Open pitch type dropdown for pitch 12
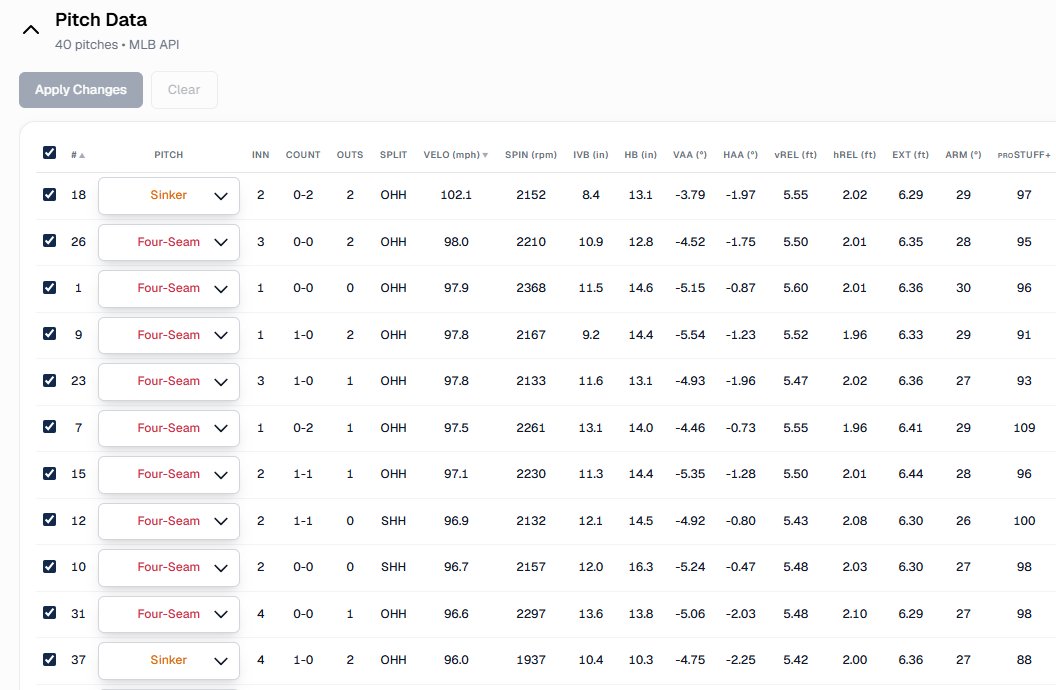Viewport: 1056px width, 690px height. [x=169, y=520]
